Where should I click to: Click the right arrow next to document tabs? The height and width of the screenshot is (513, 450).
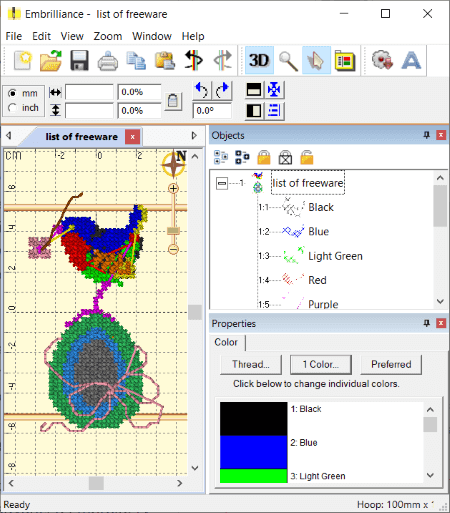(194, 136)
